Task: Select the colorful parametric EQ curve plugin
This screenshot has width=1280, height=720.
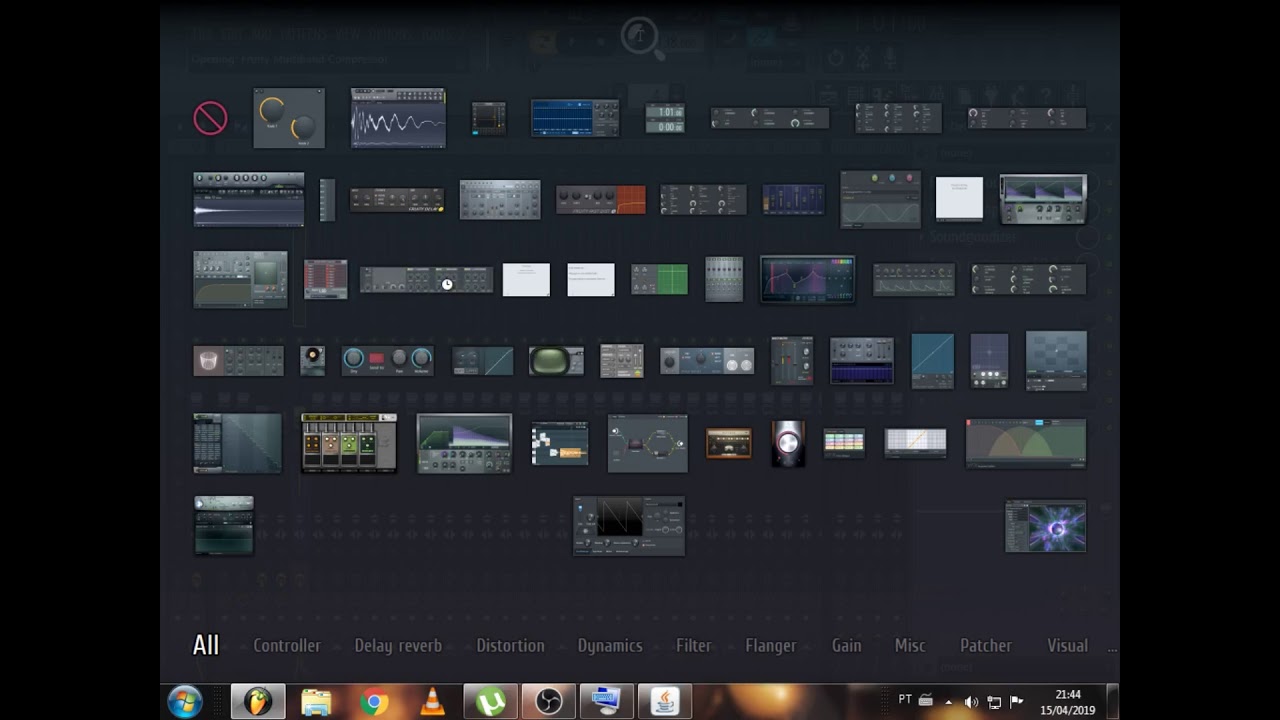Action: point(807,279)
